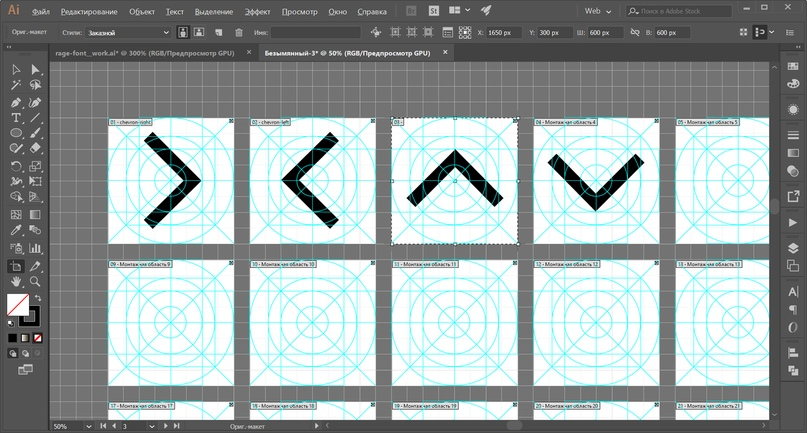Select the Curvature tool

click(35, 102)
